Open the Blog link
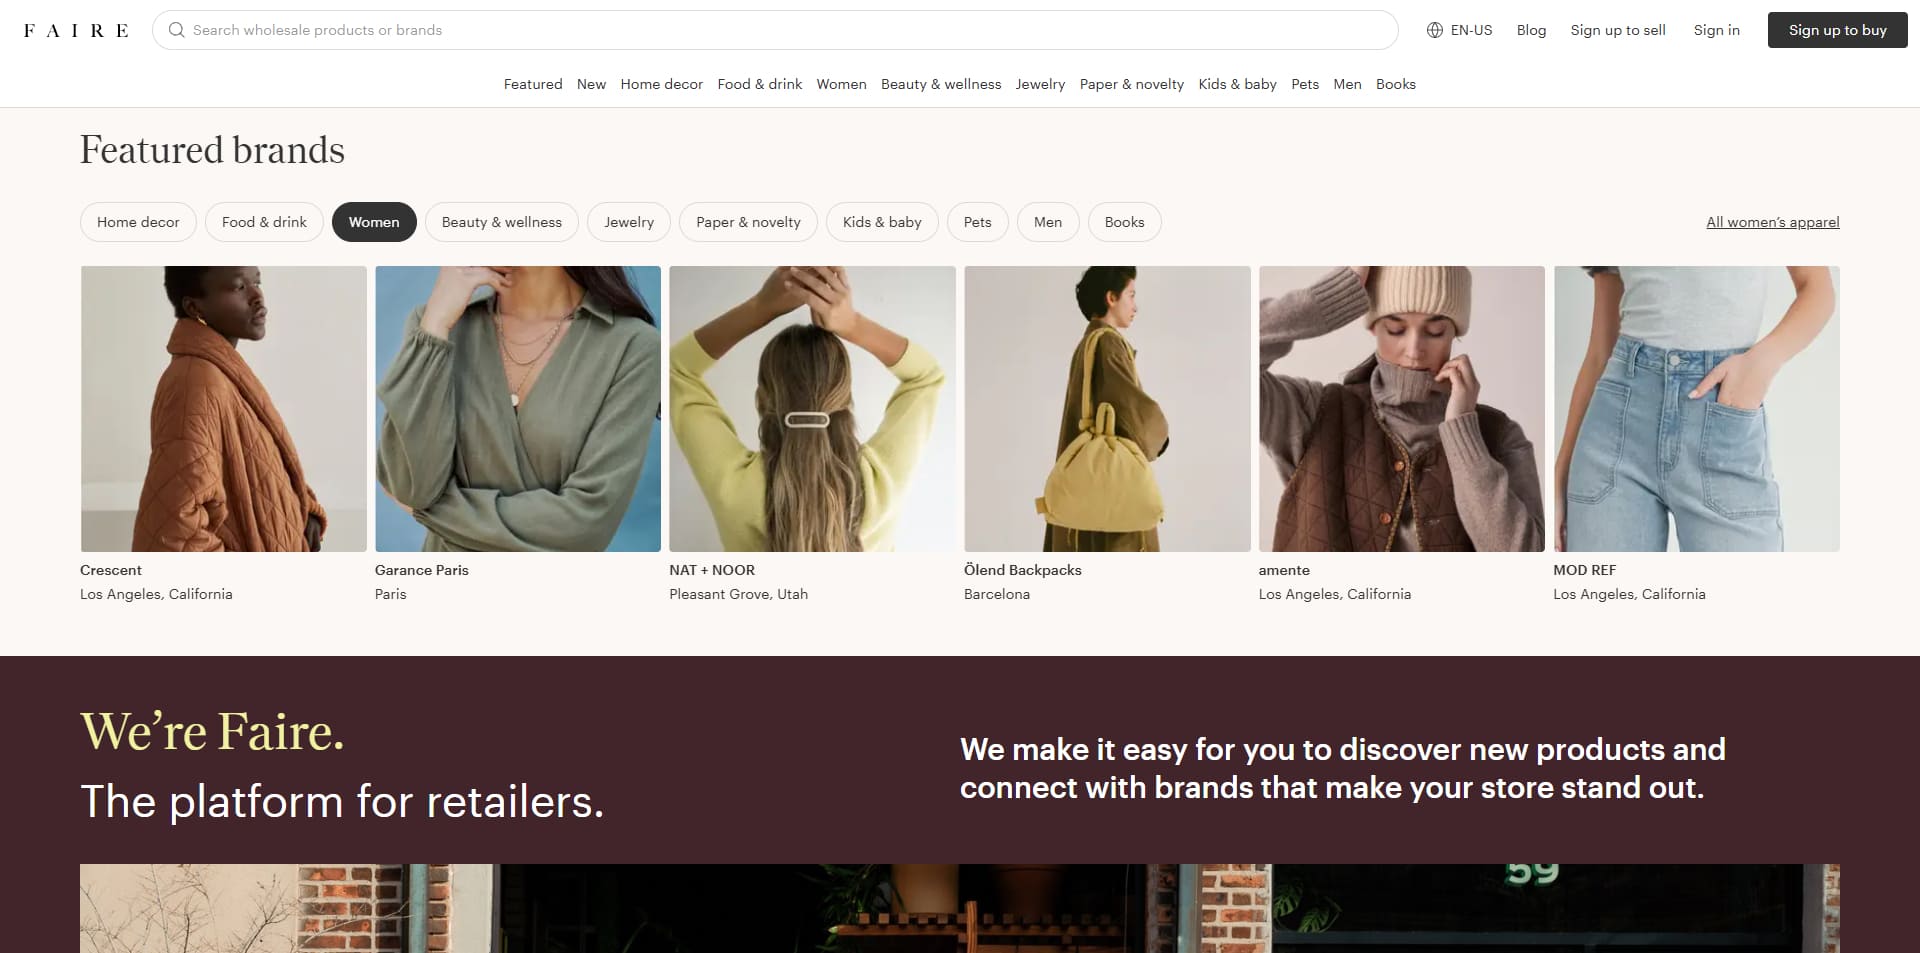 [1531, 30]
